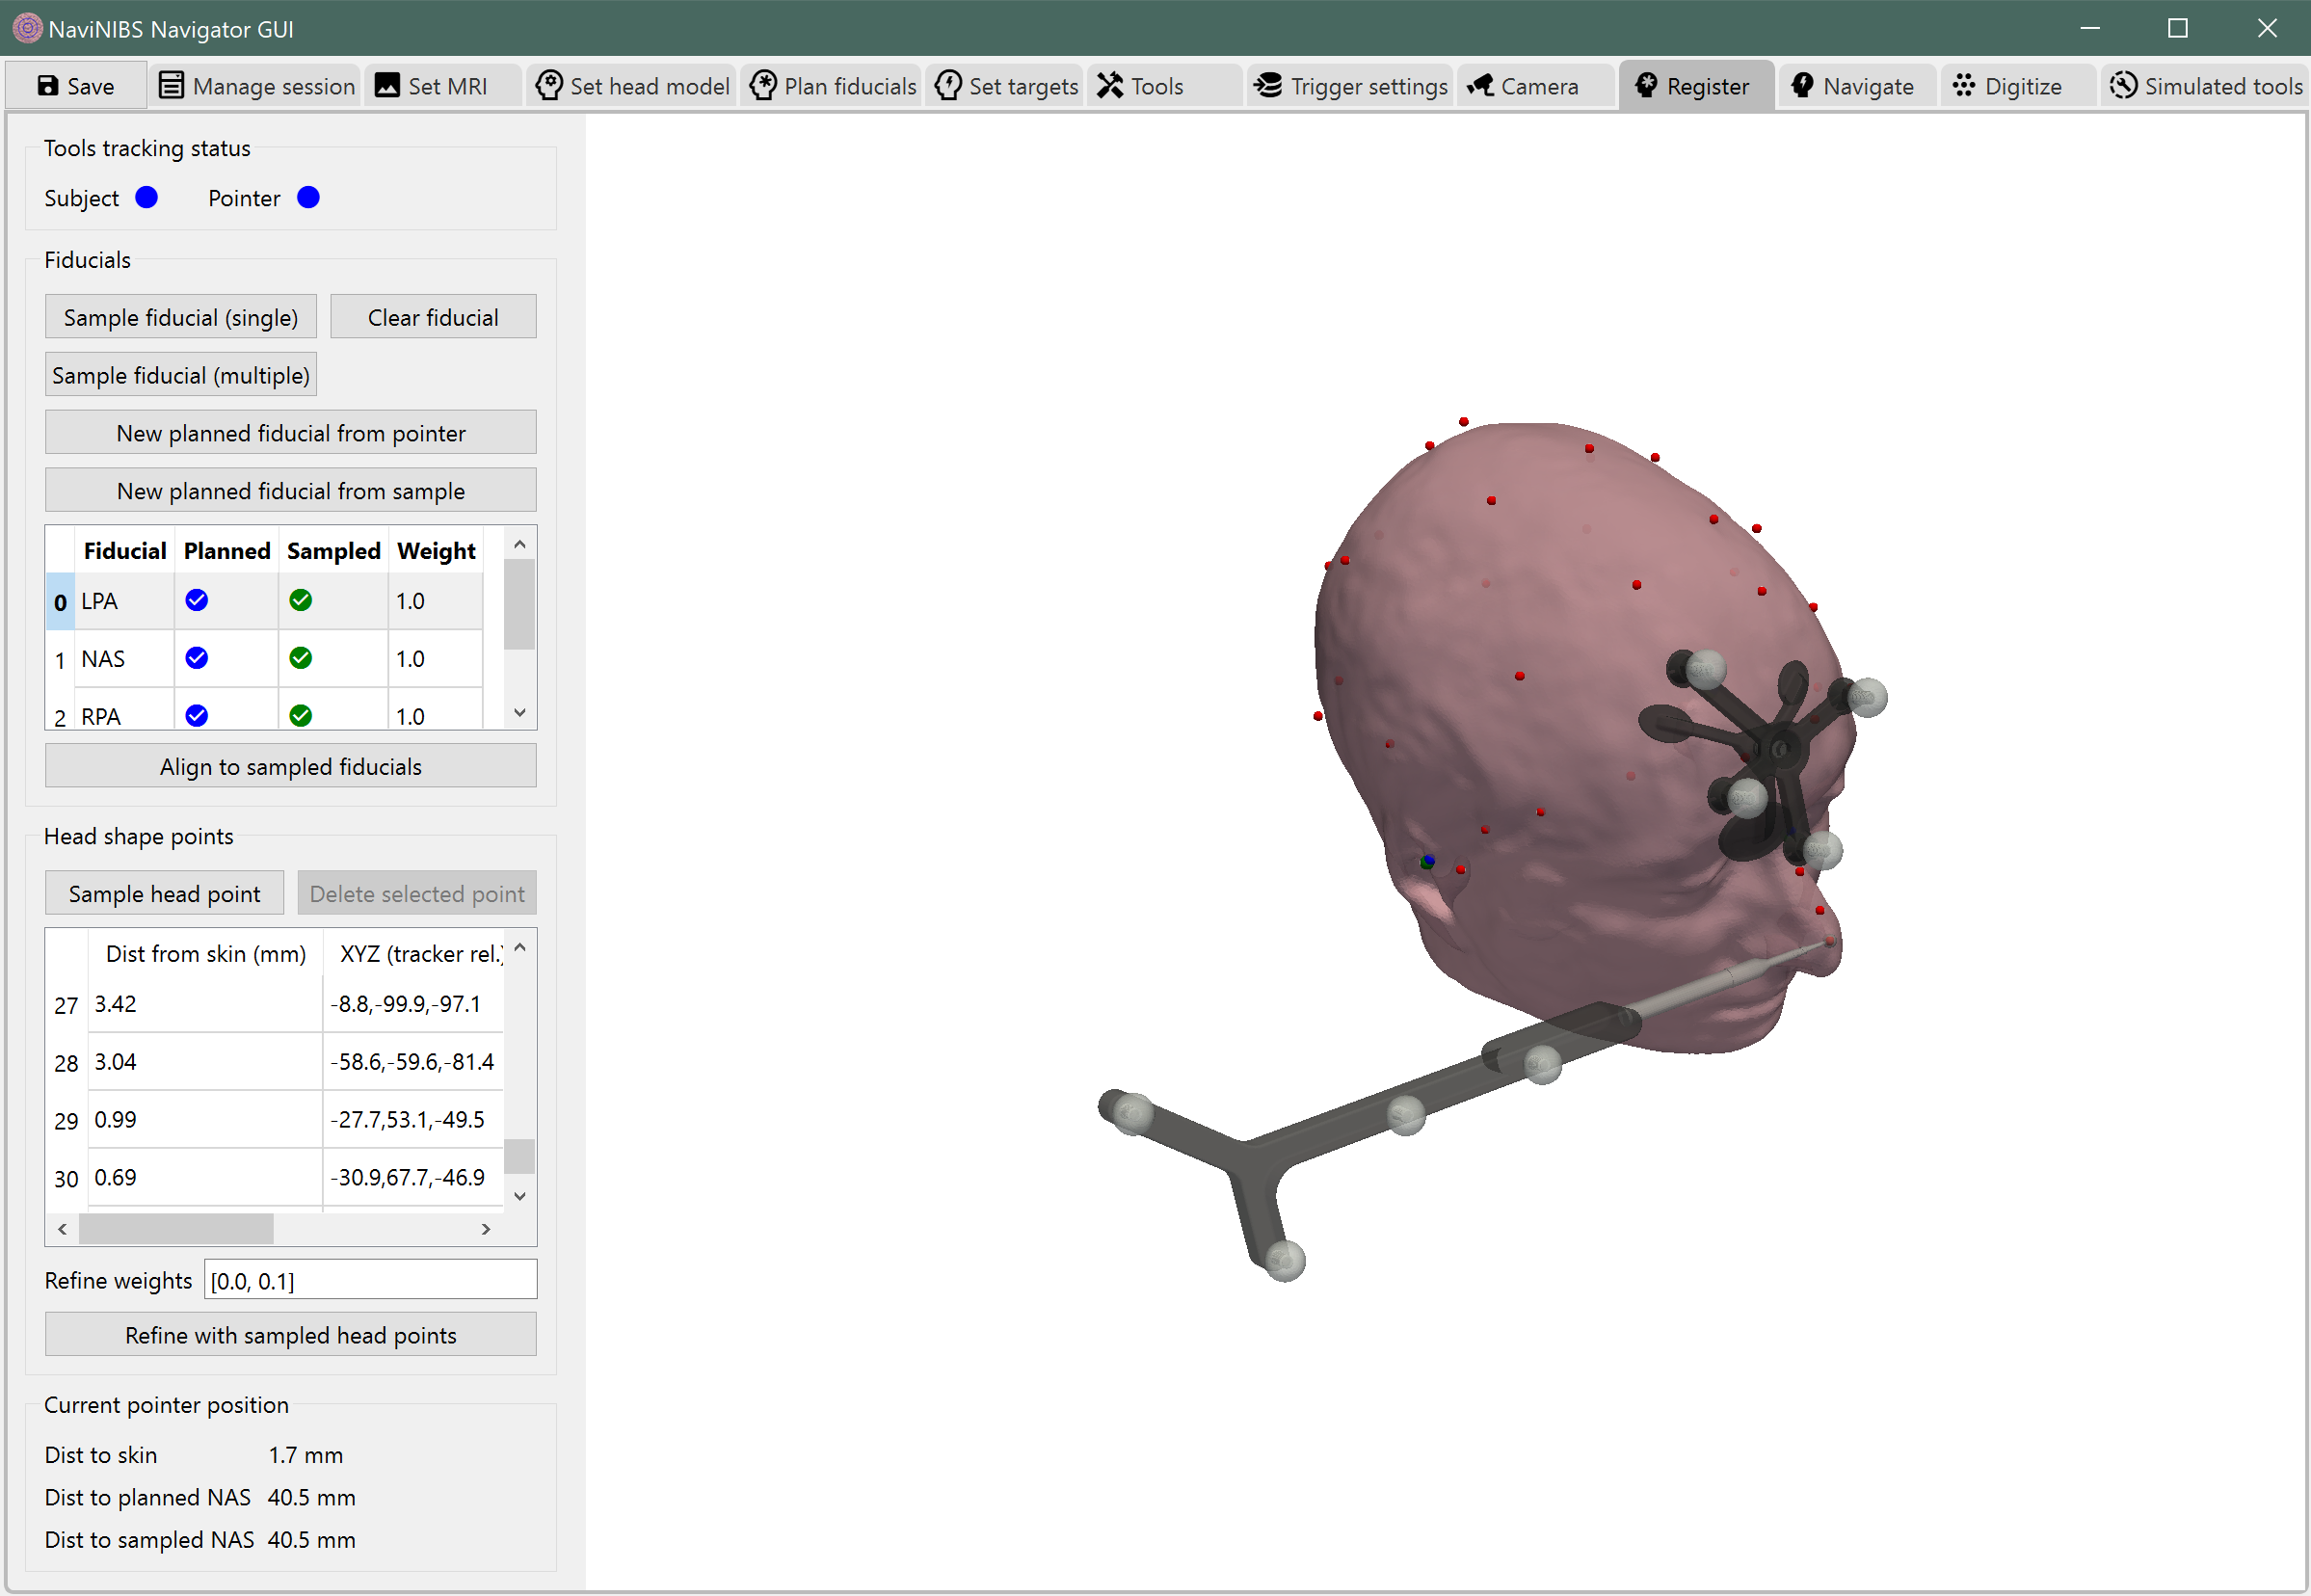Click the head points vertical scrollbar thumb
2311x1596 pixels.
[519, 1156]
